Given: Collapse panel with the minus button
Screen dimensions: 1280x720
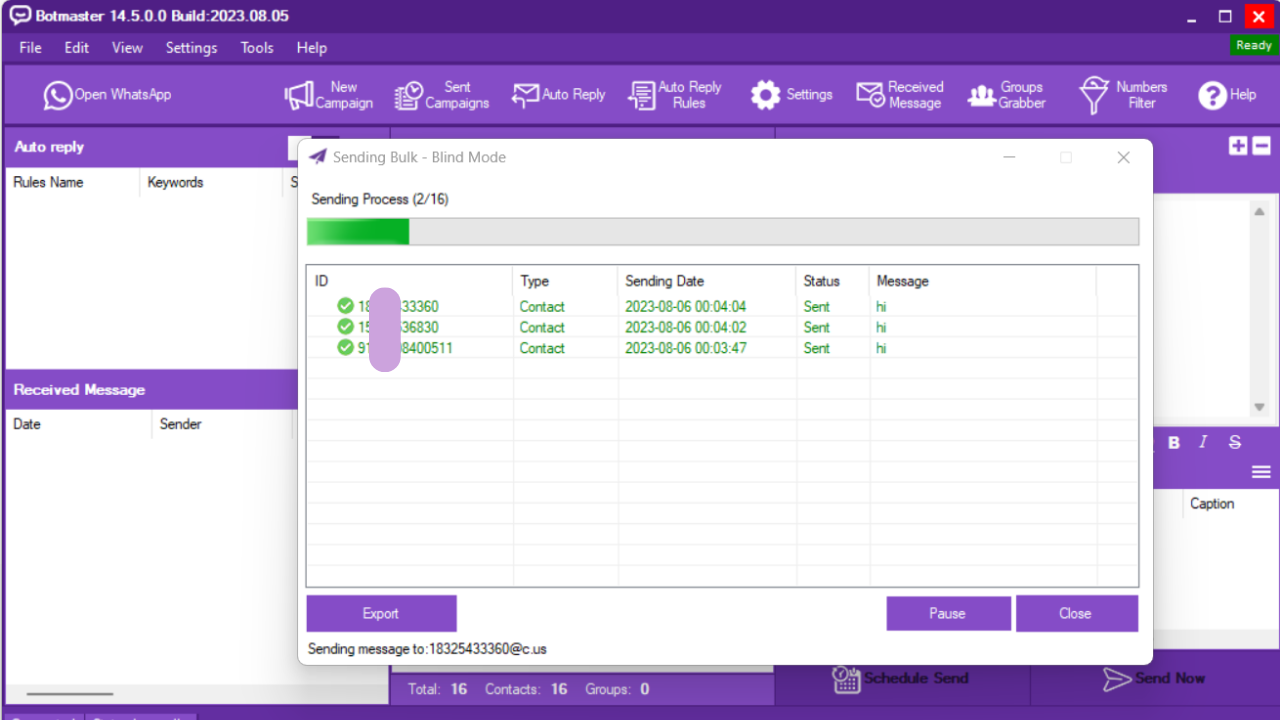Looking at the screenshot, I should [1262, 146].
